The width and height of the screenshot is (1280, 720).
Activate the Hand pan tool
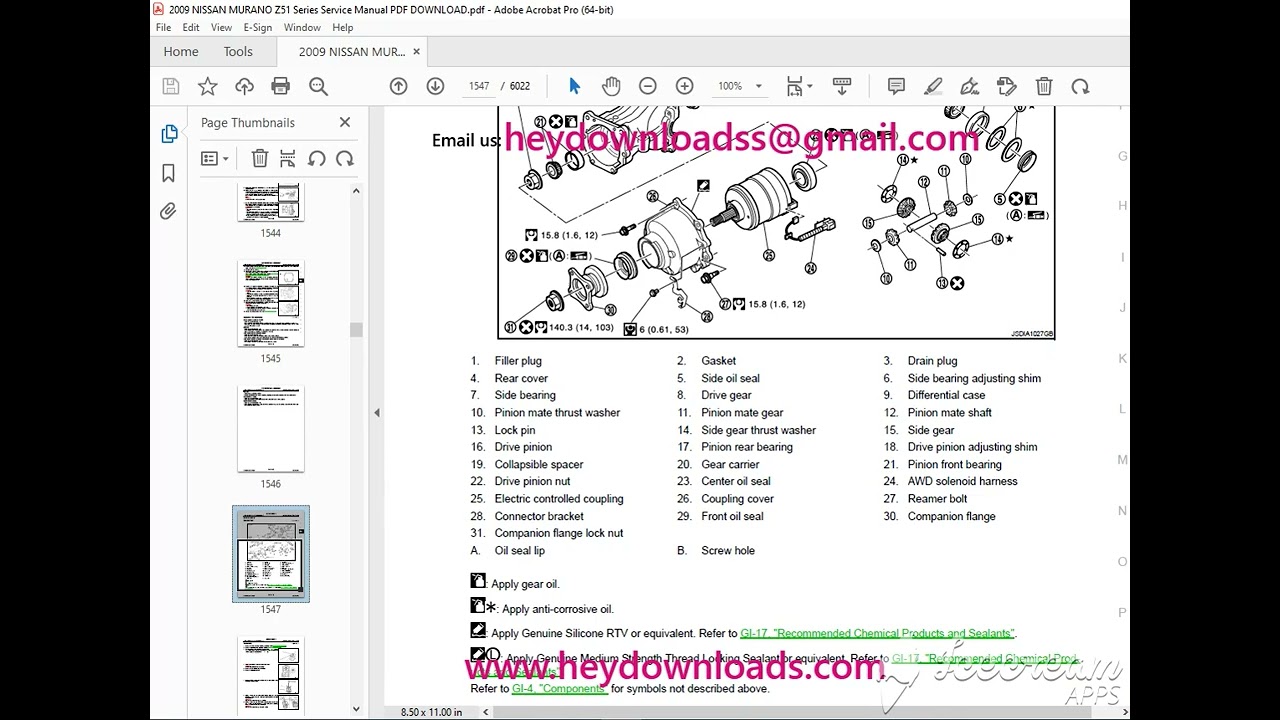pyautogui.click(x=611, y=87)
